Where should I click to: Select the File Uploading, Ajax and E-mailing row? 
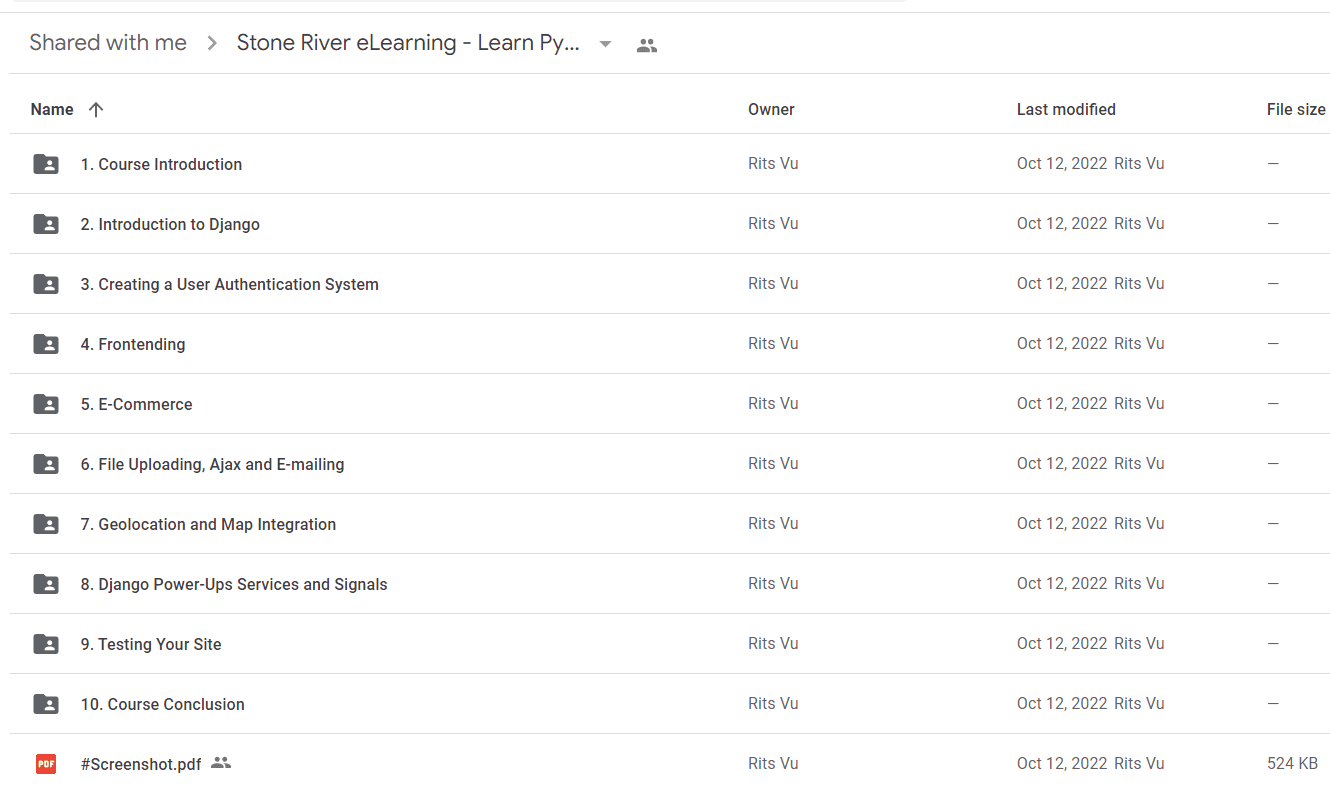(x=669, y=464)
